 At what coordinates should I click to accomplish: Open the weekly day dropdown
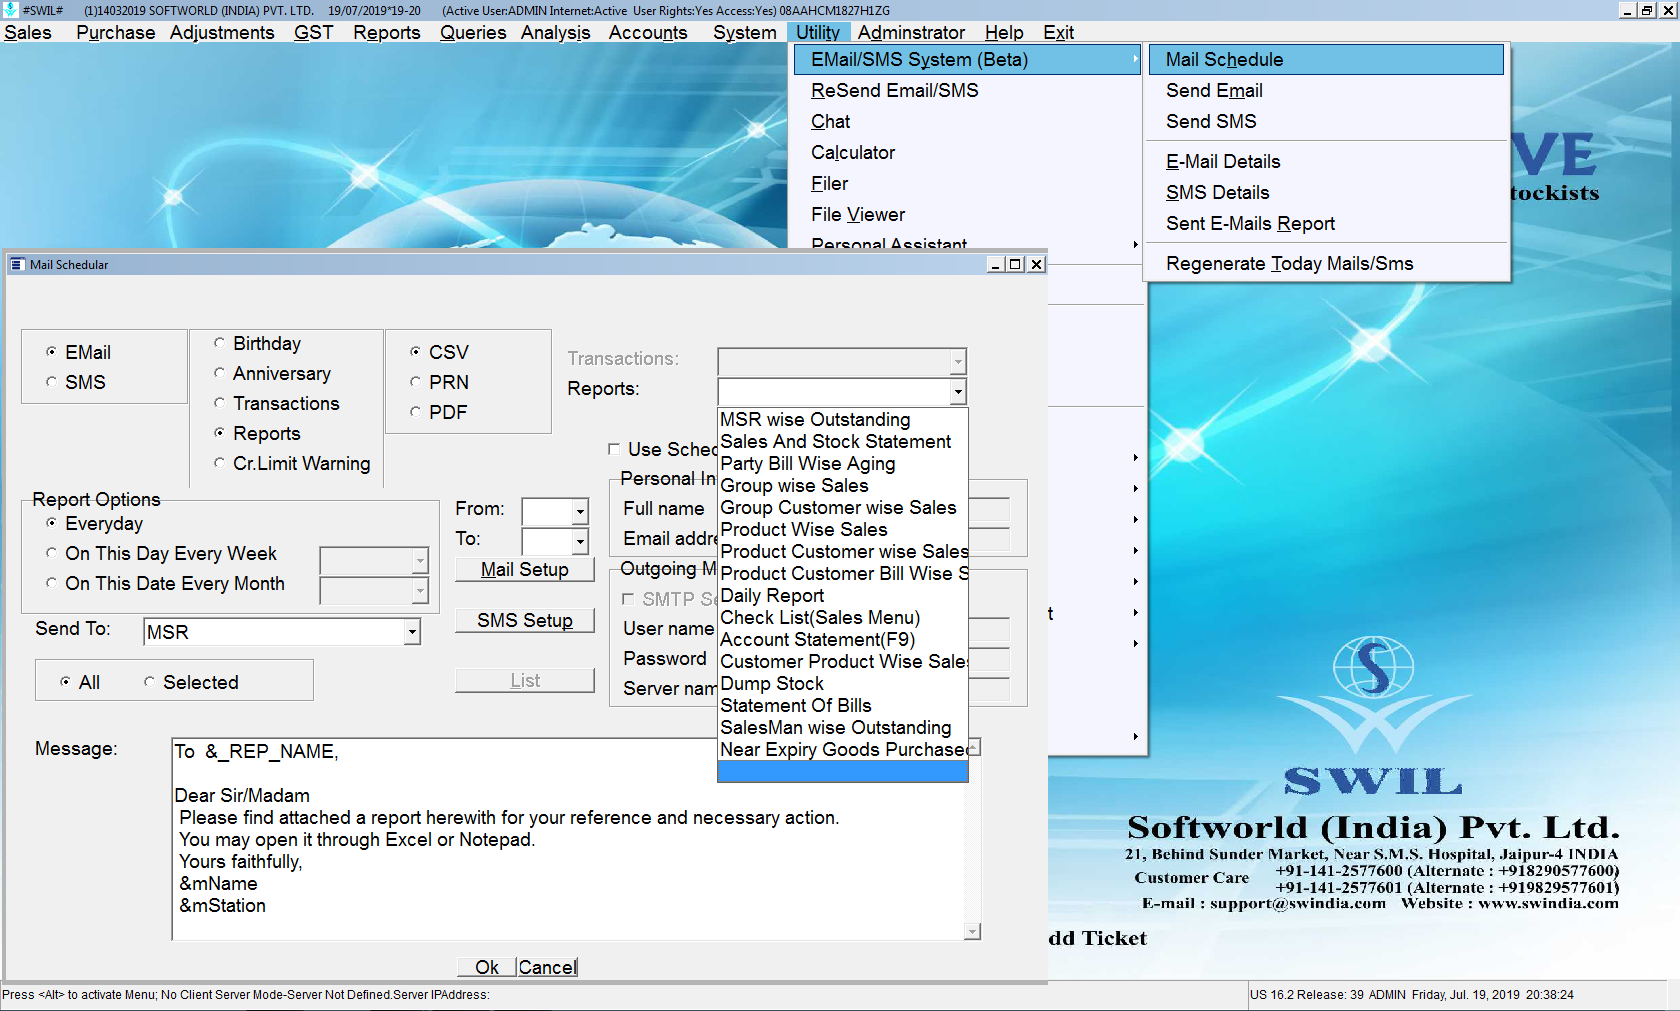point(420,561)
